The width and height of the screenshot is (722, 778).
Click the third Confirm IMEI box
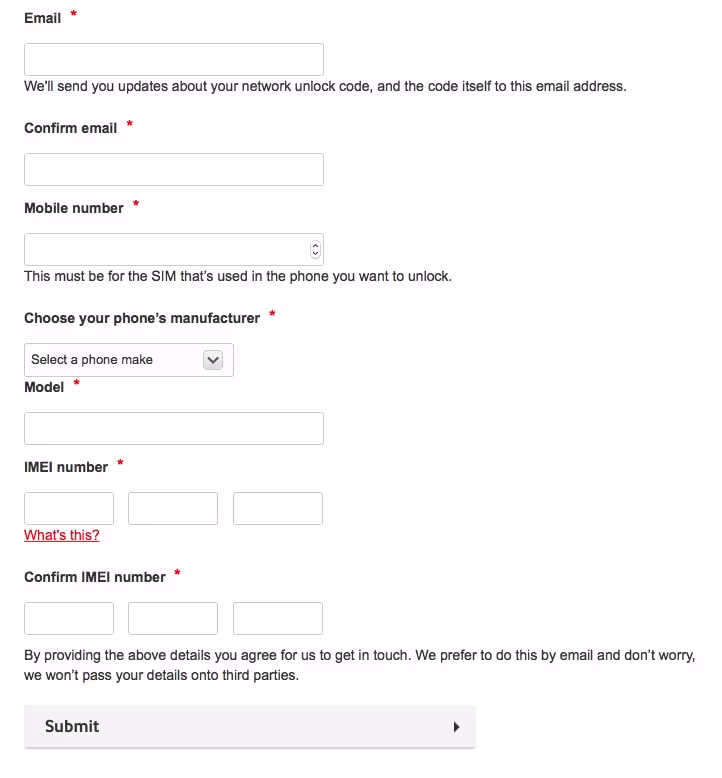pos(278,618)
